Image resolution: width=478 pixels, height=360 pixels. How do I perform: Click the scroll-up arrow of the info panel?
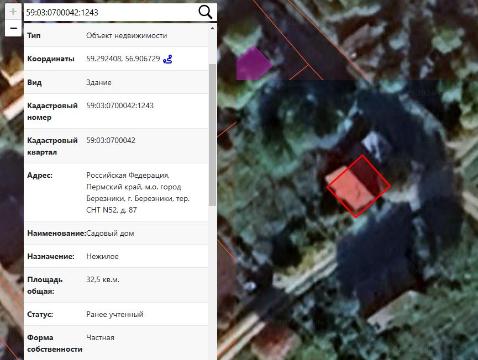[x=212, y=29]
